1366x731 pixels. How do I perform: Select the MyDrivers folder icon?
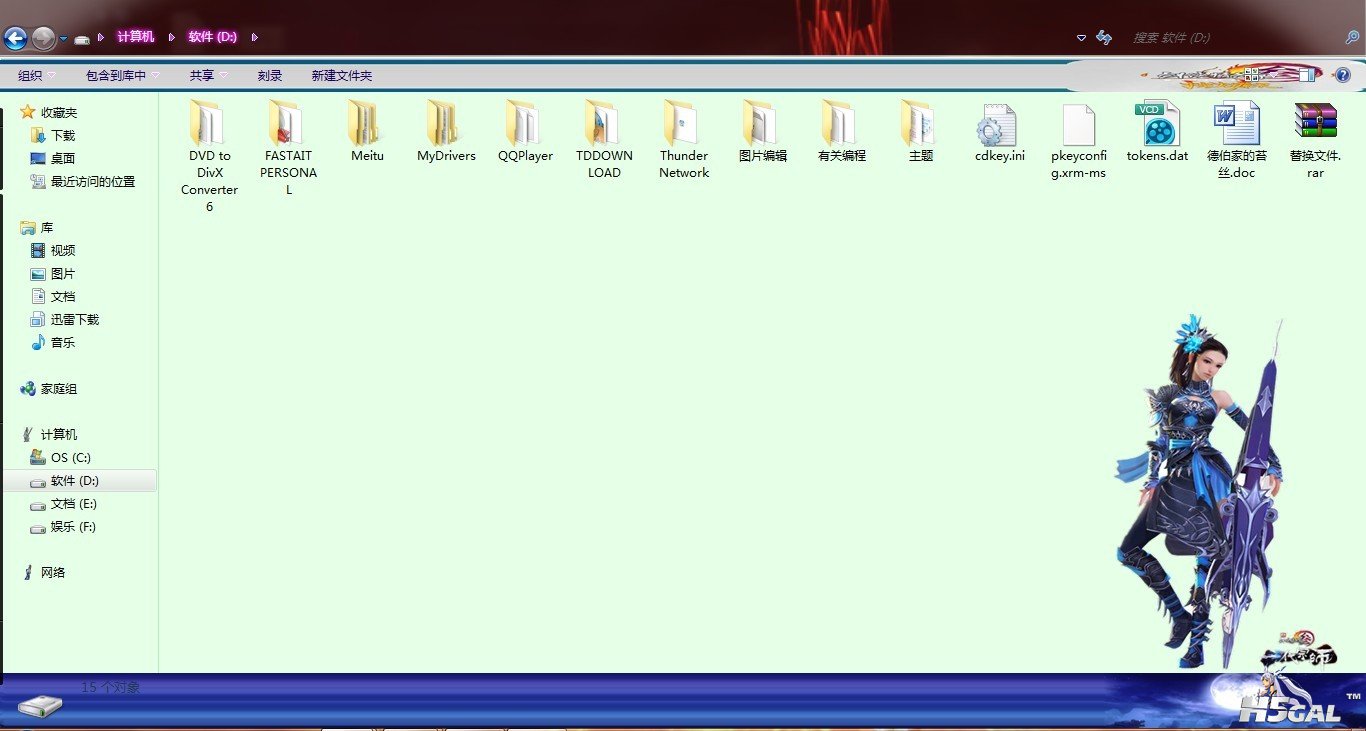point(445,123)
